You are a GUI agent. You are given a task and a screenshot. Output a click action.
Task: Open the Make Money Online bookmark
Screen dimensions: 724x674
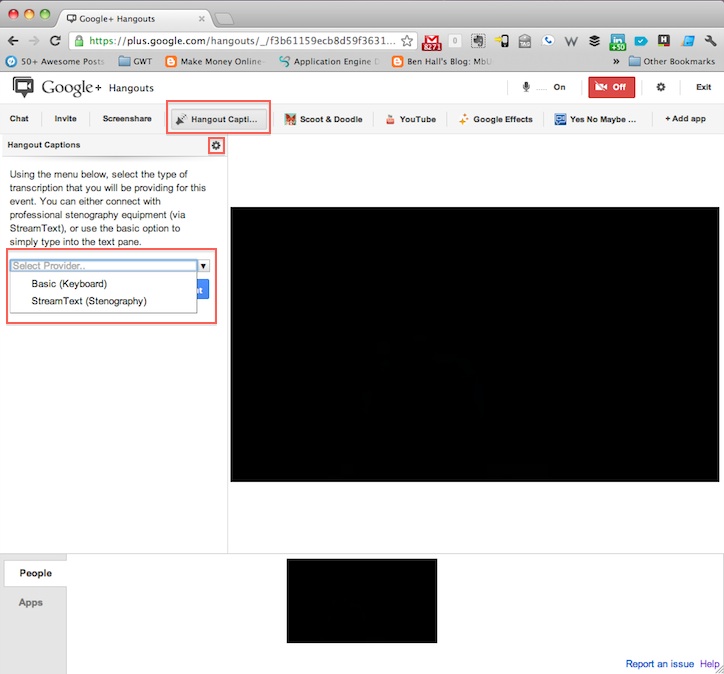pyautogui.click(x=215, y=61)
